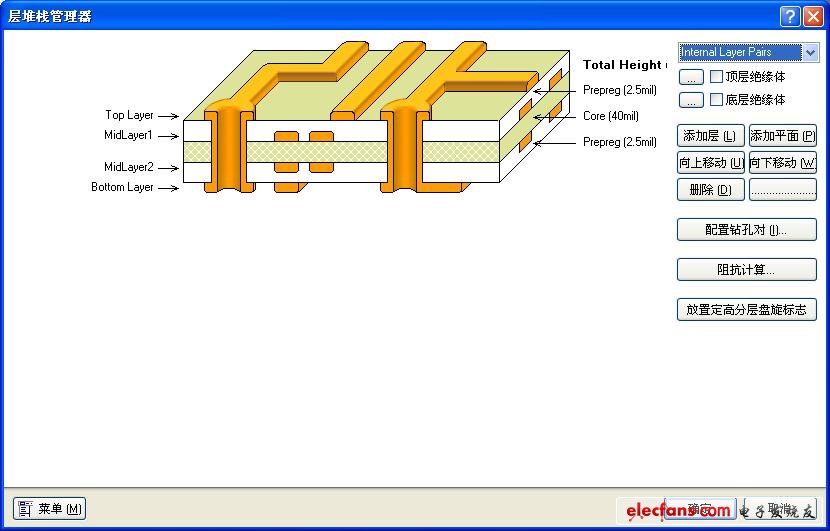Select the Bottom Layer label
Image resolution: width=830 pixels, height=531 pixels.
[x=122, y=187]
